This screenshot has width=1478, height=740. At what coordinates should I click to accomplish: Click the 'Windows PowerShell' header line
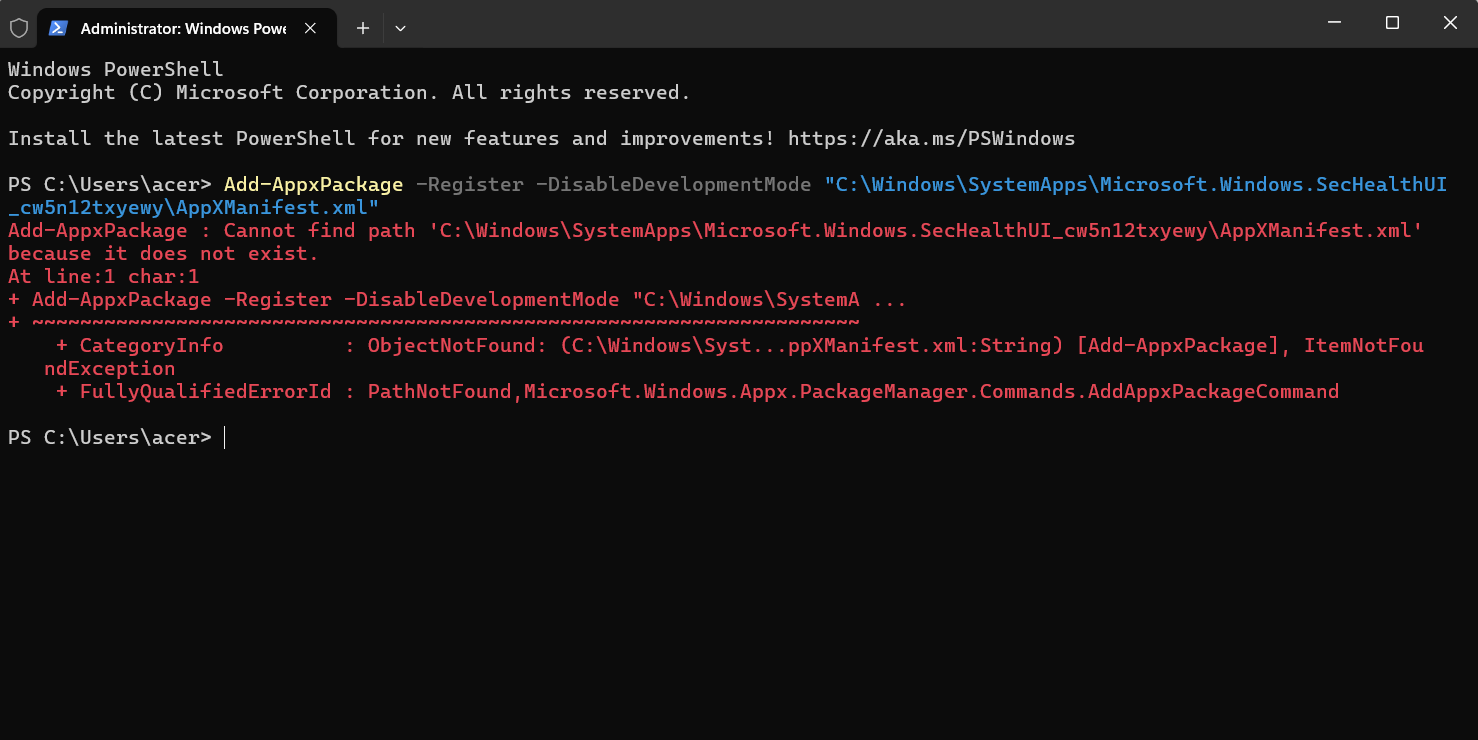(x=116, y=69)
